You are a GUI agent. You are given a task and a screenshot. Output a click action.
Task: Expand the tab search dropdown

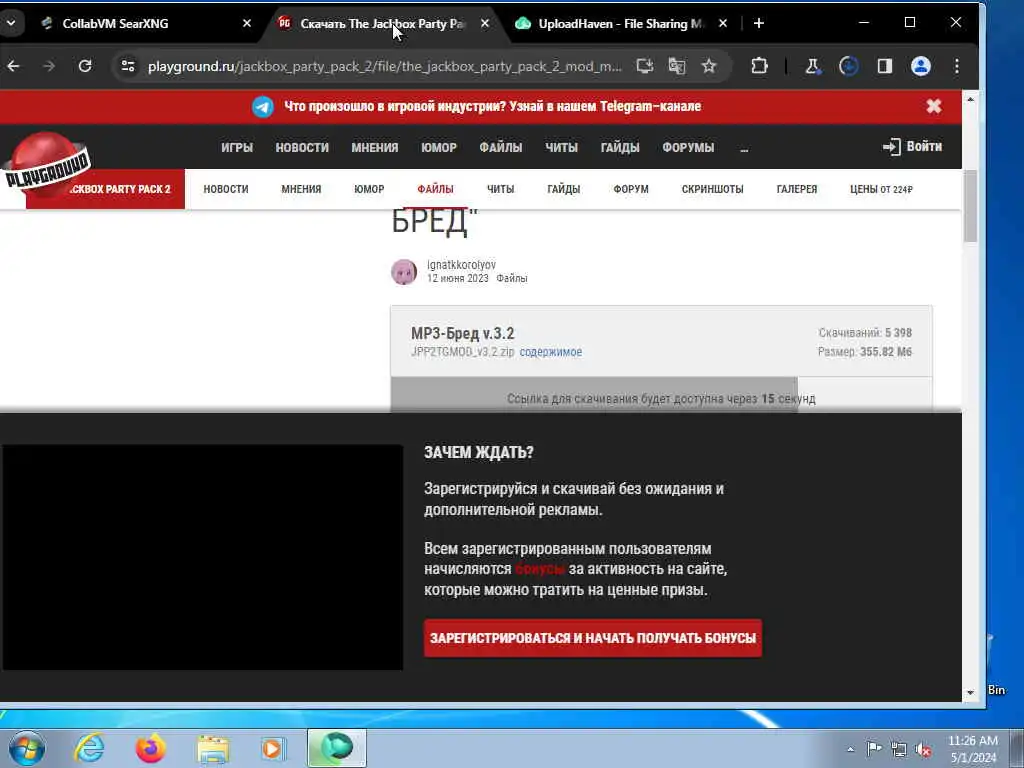(x=11, y=24)
